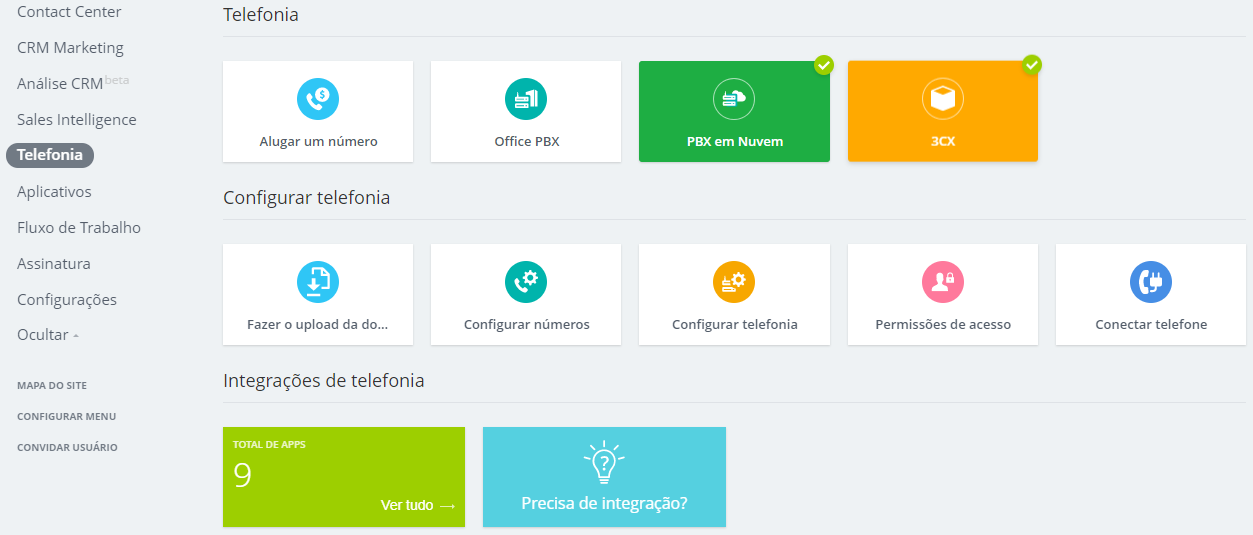The width and height of the screenshot is (1253, 535).
Task: Click the TOTAL DE APPS count 9
Action: [242, 475]
